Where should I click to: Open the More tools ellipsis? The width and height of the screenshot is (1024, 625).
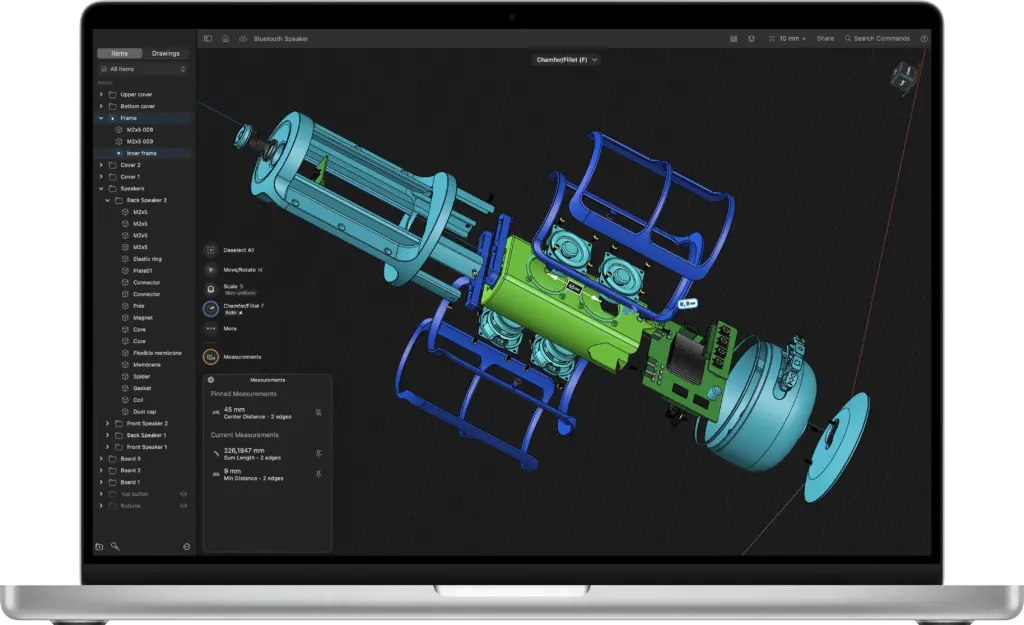point(211,328)
